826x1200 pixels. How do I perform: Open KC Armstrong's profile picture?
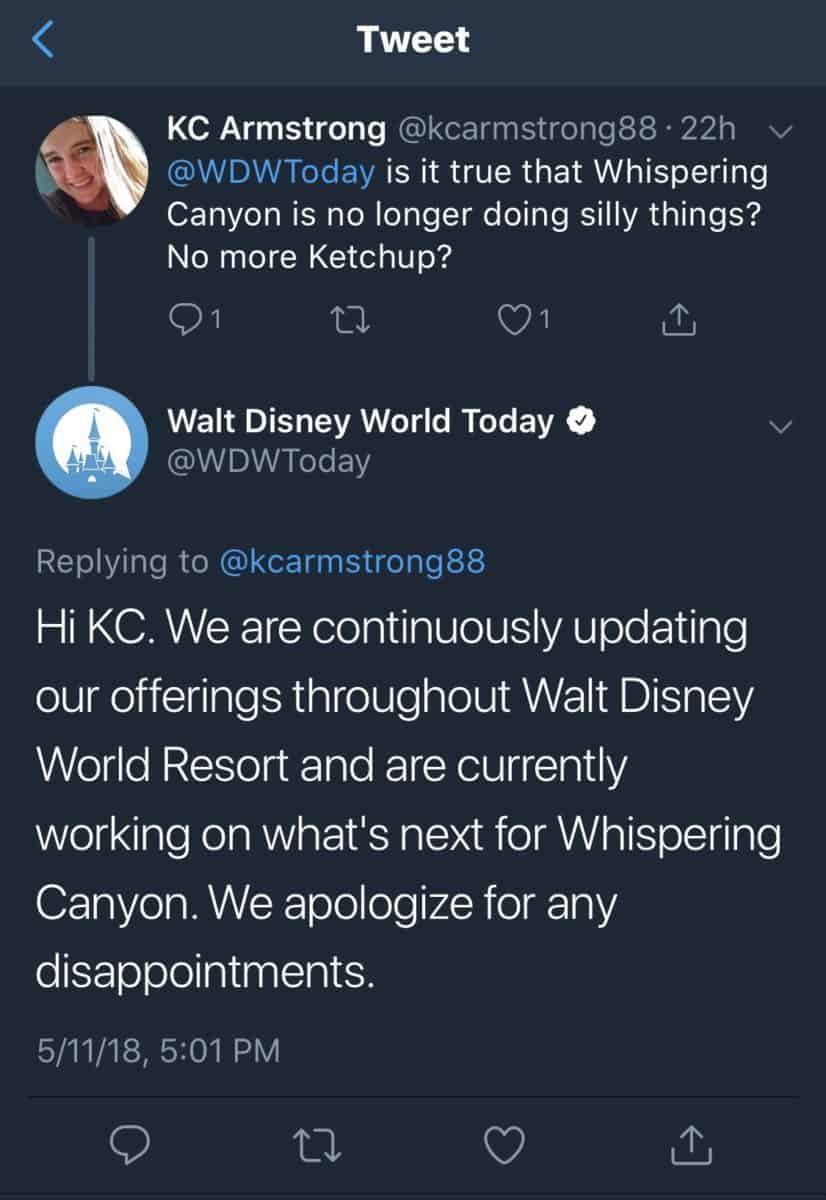pos(92,166)
